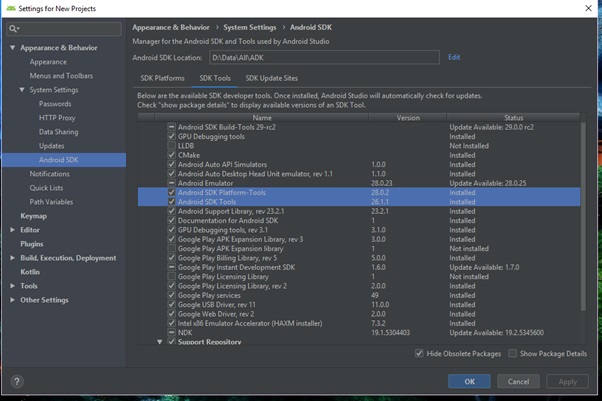Toggle the NDK checkbox
The image size is (602, 401).
point(172,333)
